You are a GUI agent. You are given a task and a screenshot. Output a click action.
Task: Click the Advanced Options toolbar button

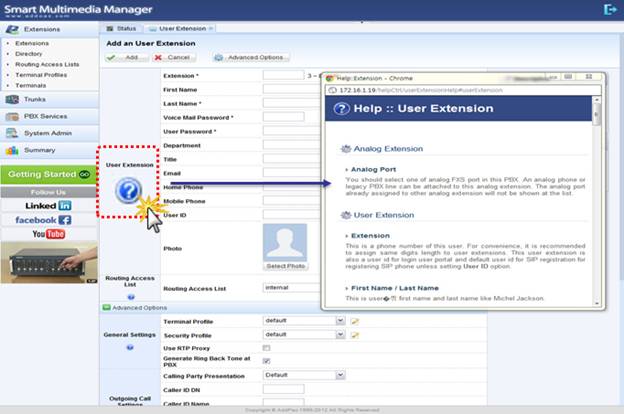[x=251, y=57]
